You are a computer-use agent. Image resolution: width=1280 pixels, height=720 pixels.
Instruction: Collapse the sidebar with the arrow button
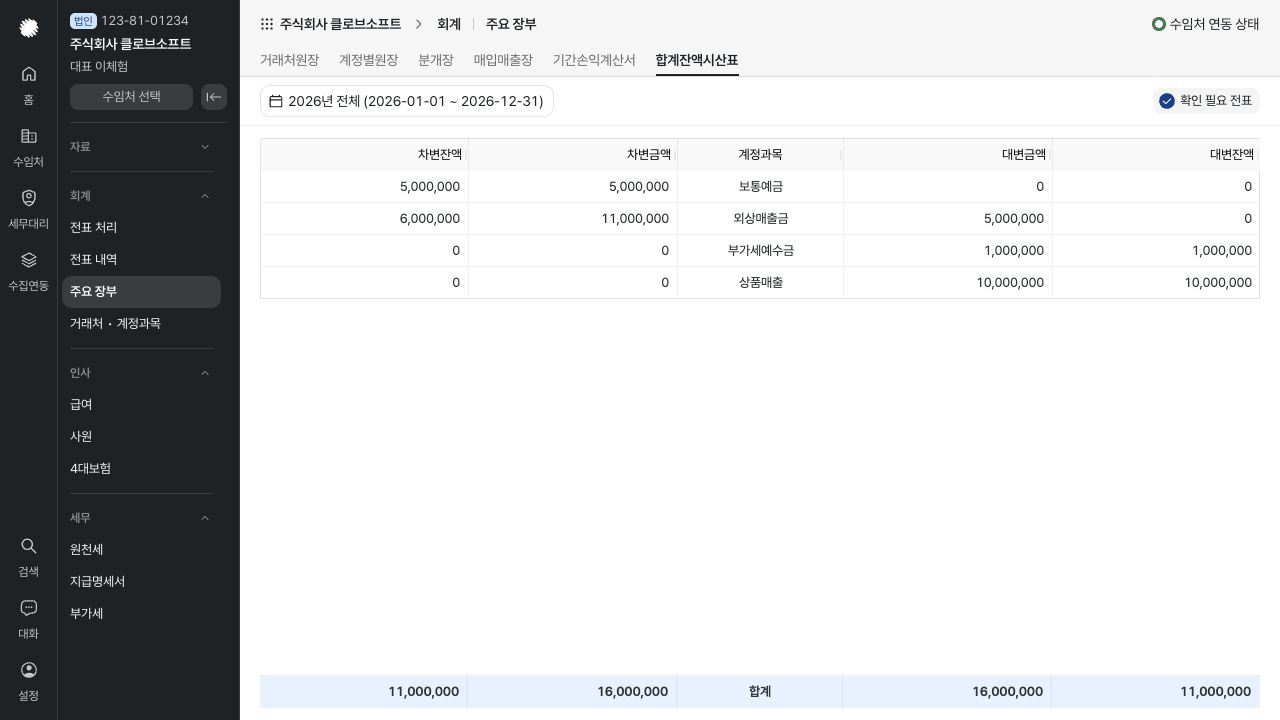point(214,97)
